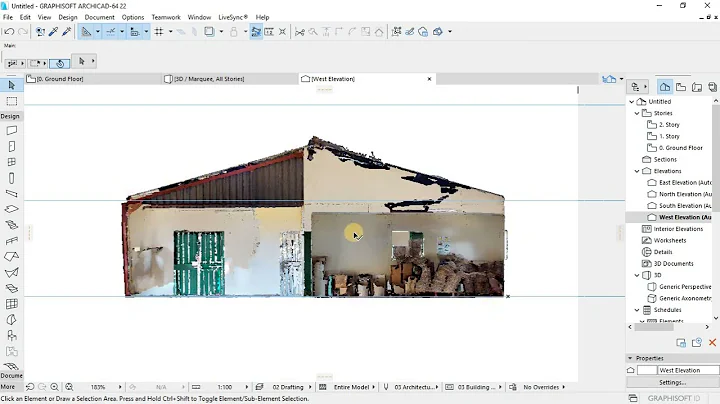Select the Stair tool
The image size is (720, 404).
point(11,225)
